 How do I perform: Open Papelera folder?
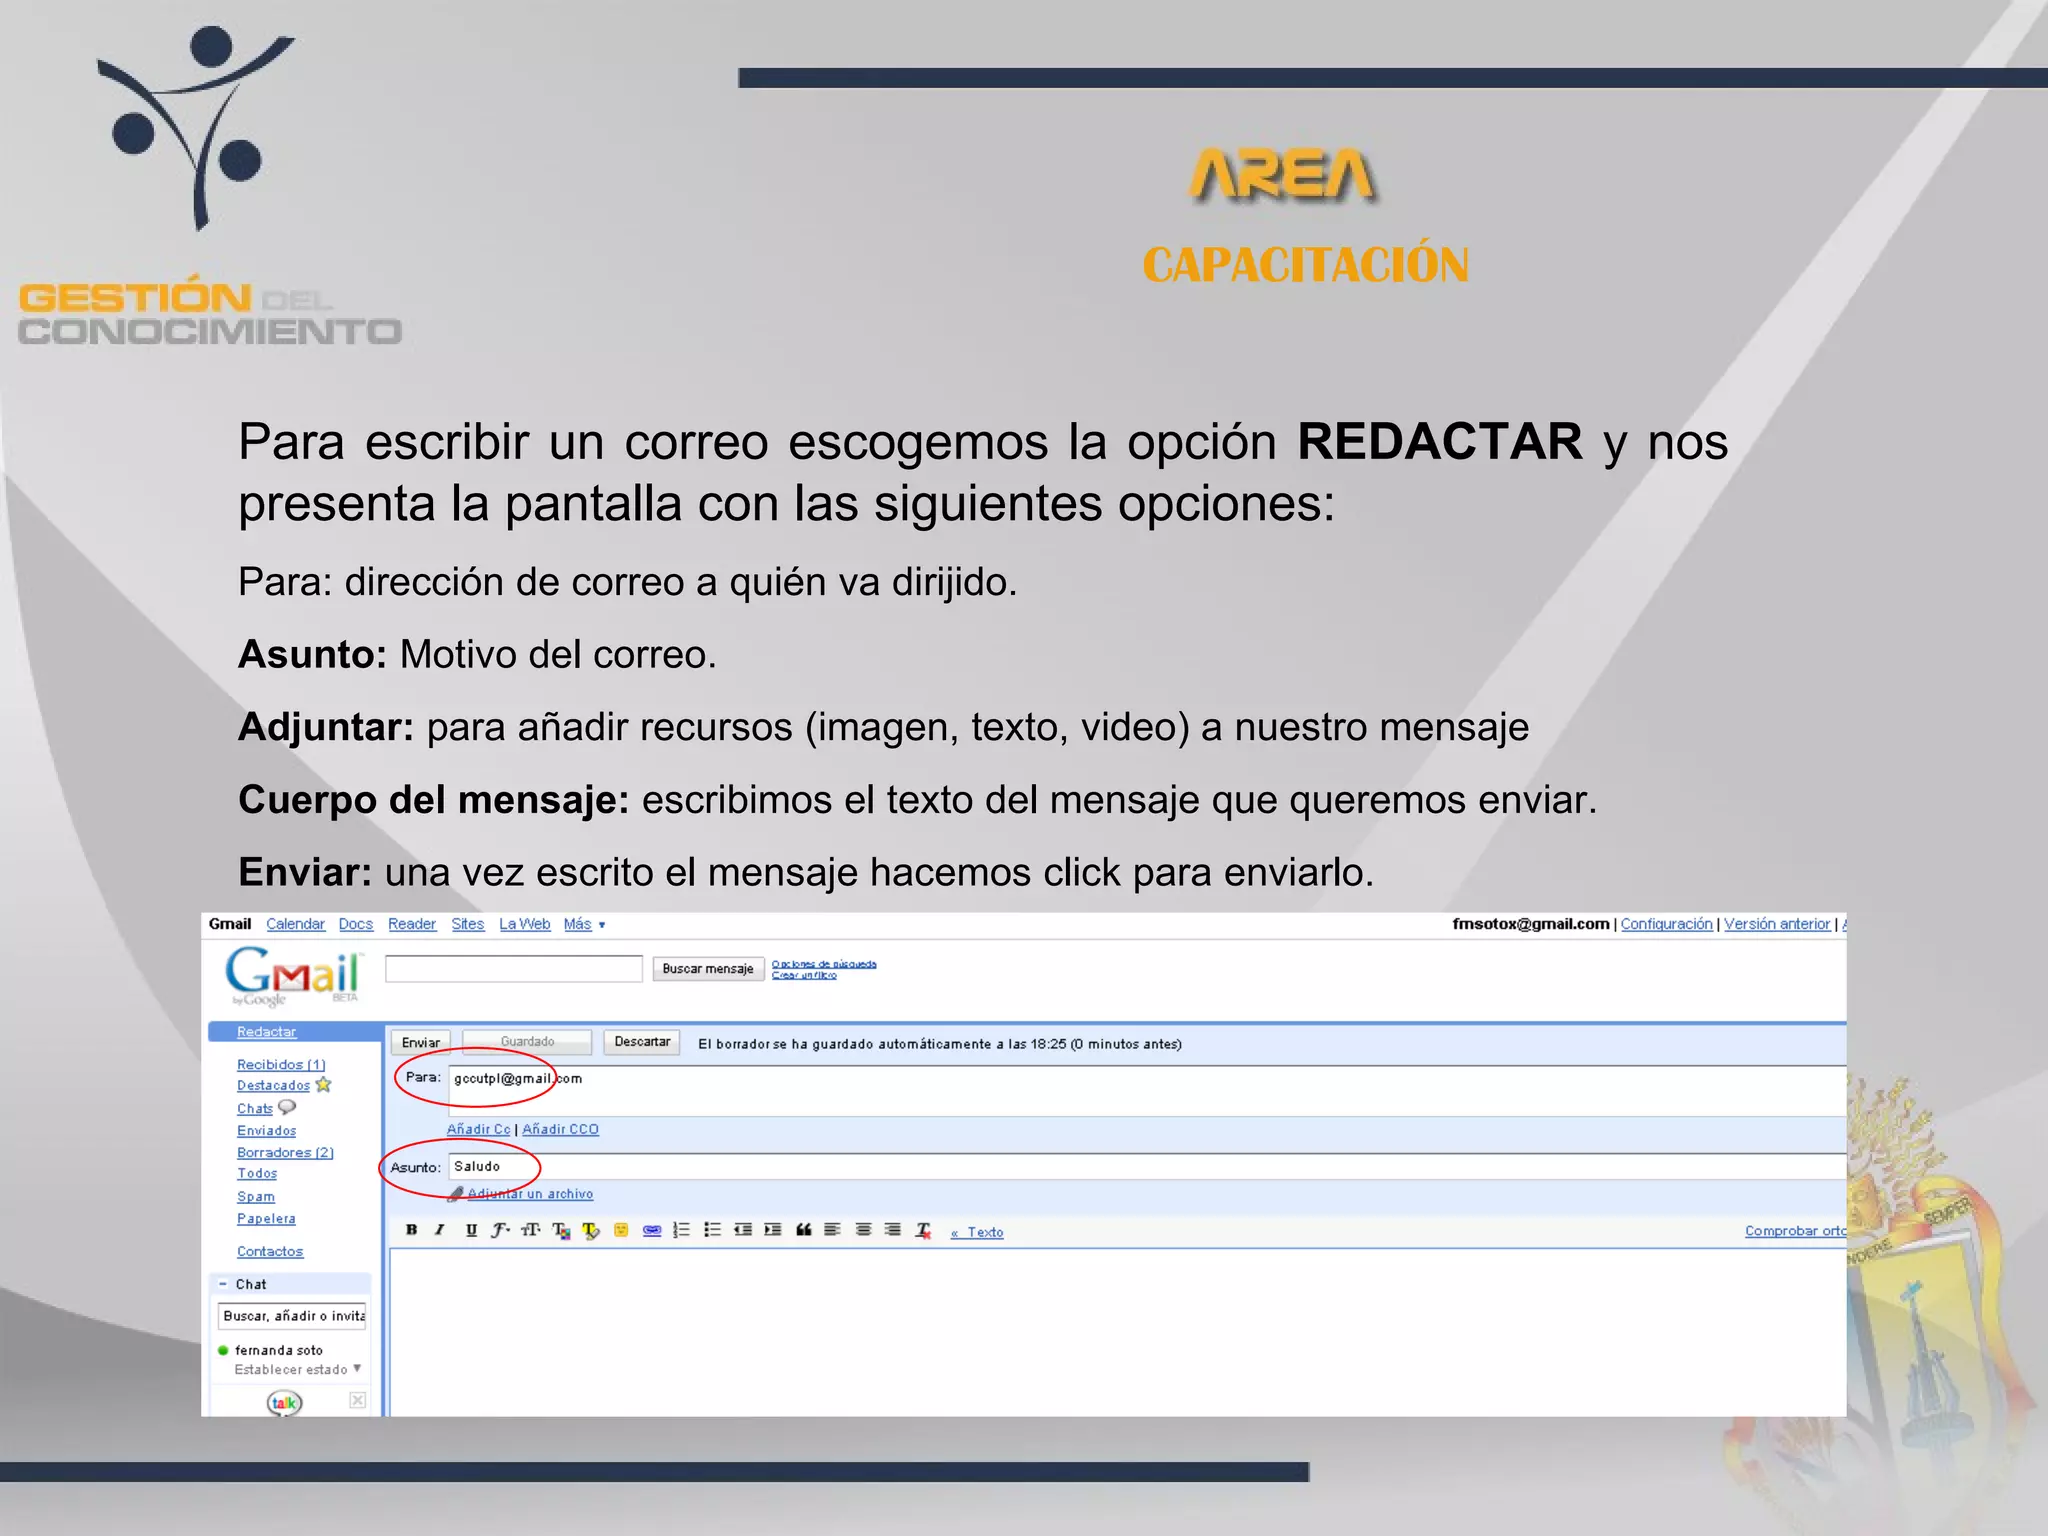point(266,1219)
